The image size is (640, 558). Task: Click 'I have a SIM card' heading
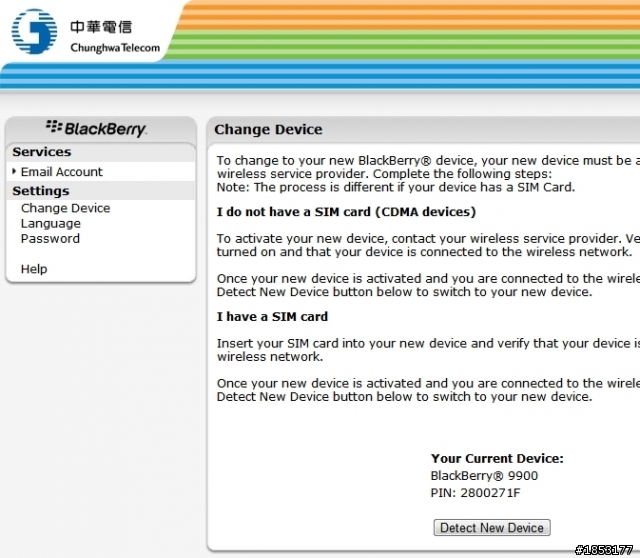[272, 316]
